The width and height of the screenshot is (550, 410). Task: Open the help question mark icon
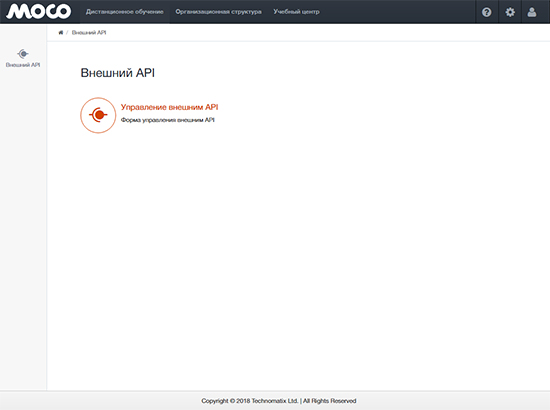tap(487, 12)
